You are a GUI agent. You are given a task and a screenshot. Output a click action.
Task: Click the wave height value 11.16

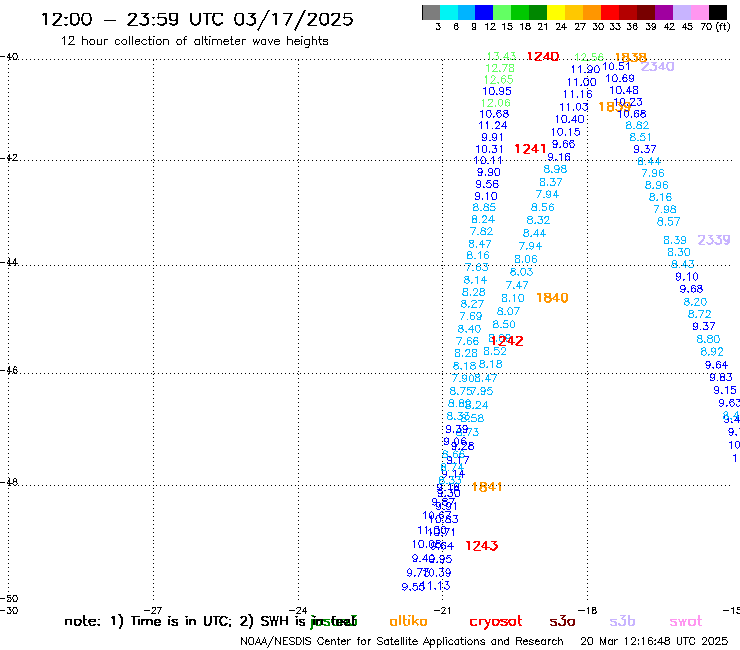click(578, 94)
